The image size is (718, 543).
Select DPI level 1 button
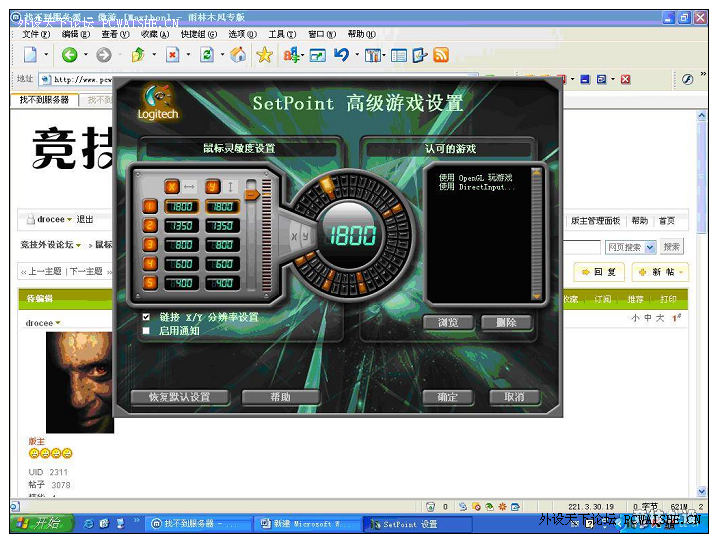(150, 207)
